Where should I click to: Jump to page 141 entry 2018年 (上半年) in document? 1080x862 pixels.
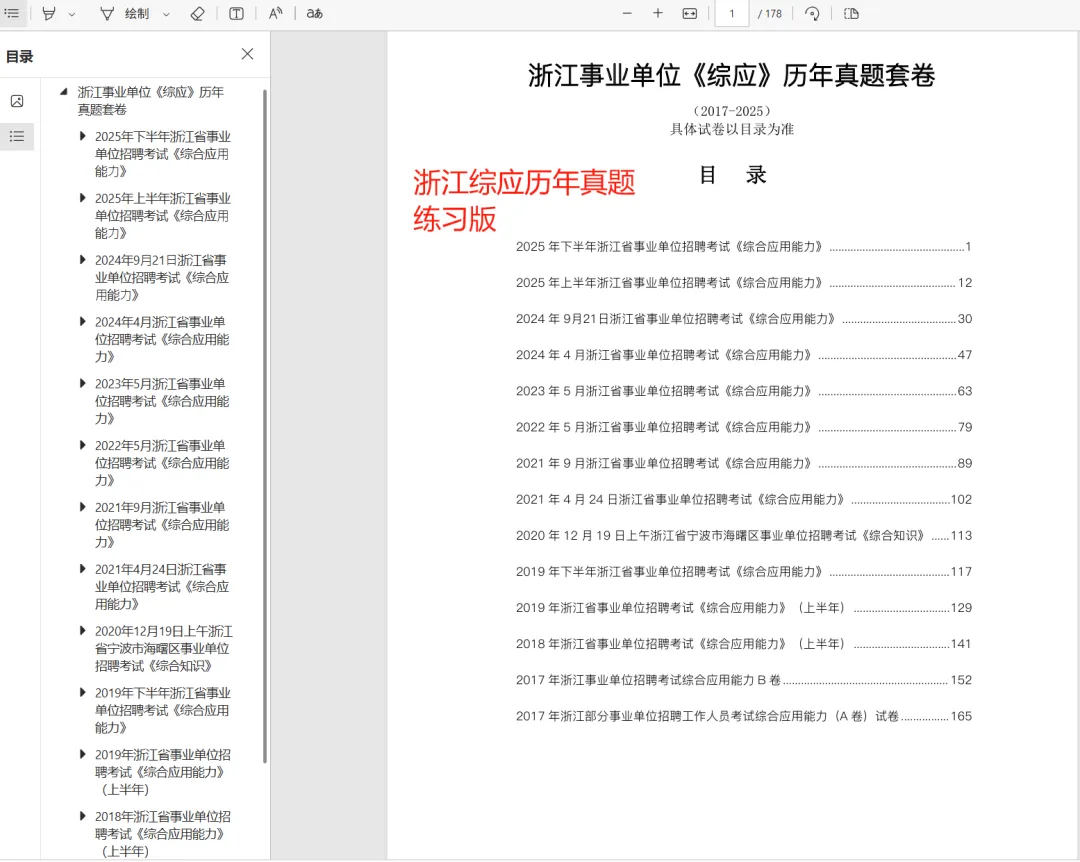(x=743, y=644)
